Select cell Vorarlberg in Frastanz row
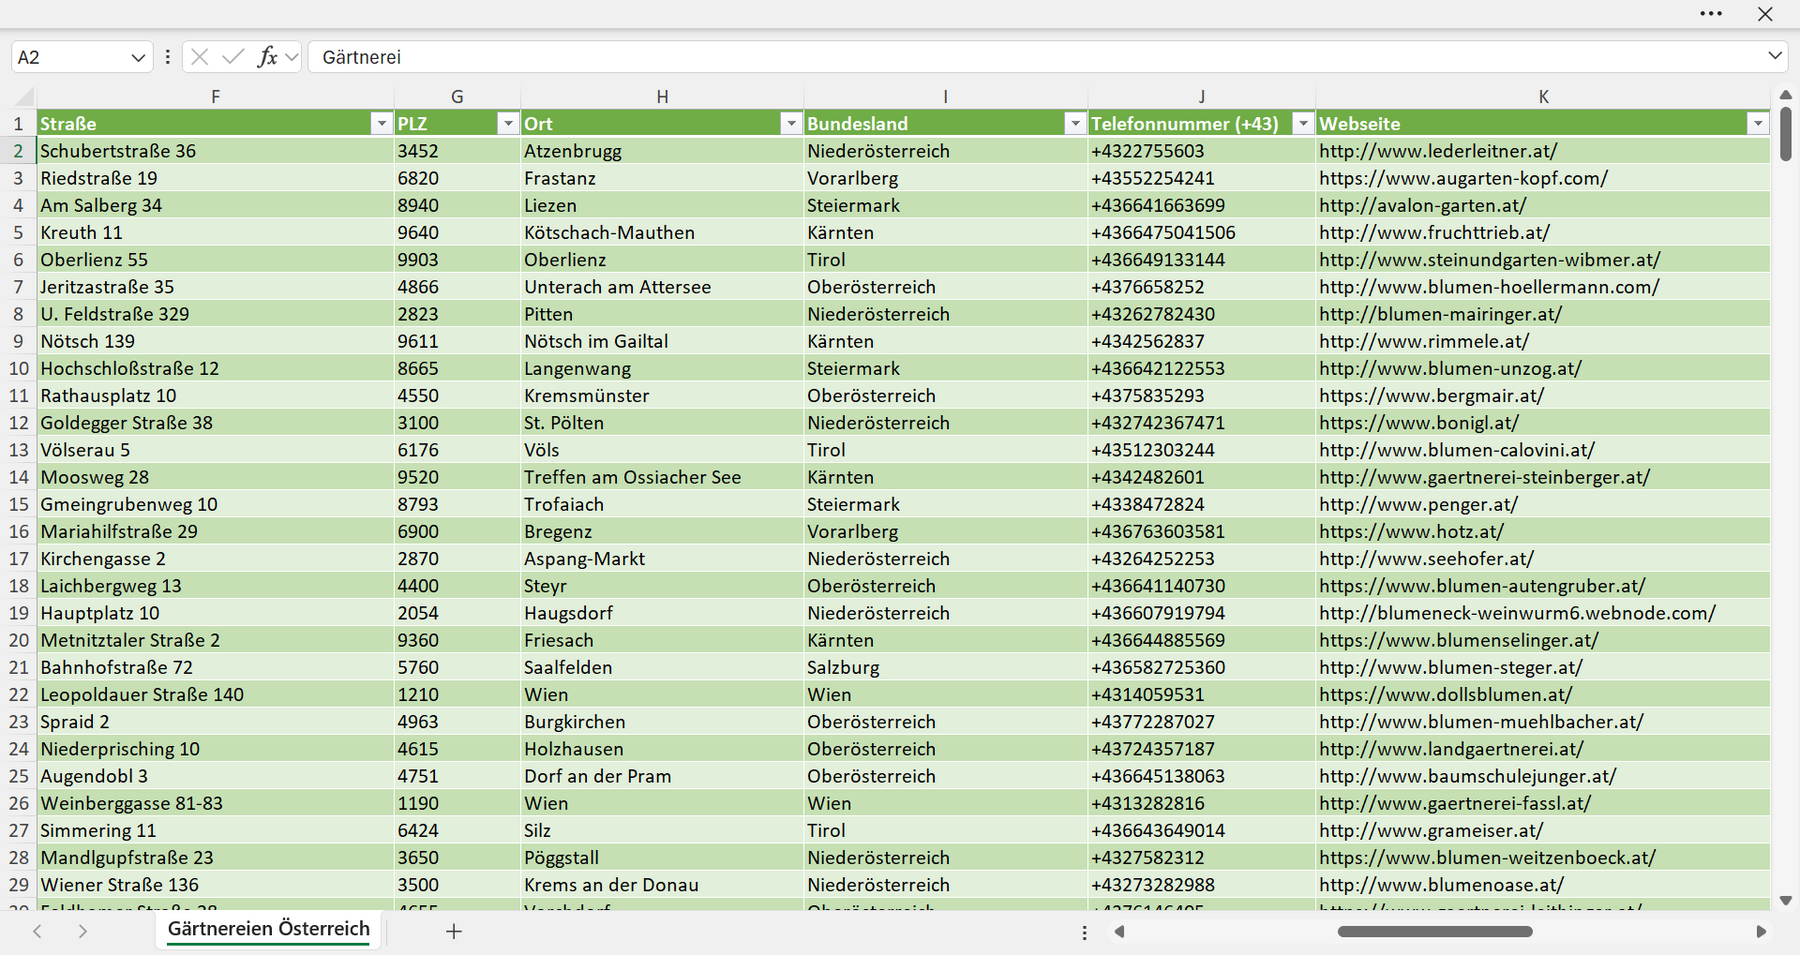Image resolution: width=1800 pixels, height=955 pixels. coord(946,178)
